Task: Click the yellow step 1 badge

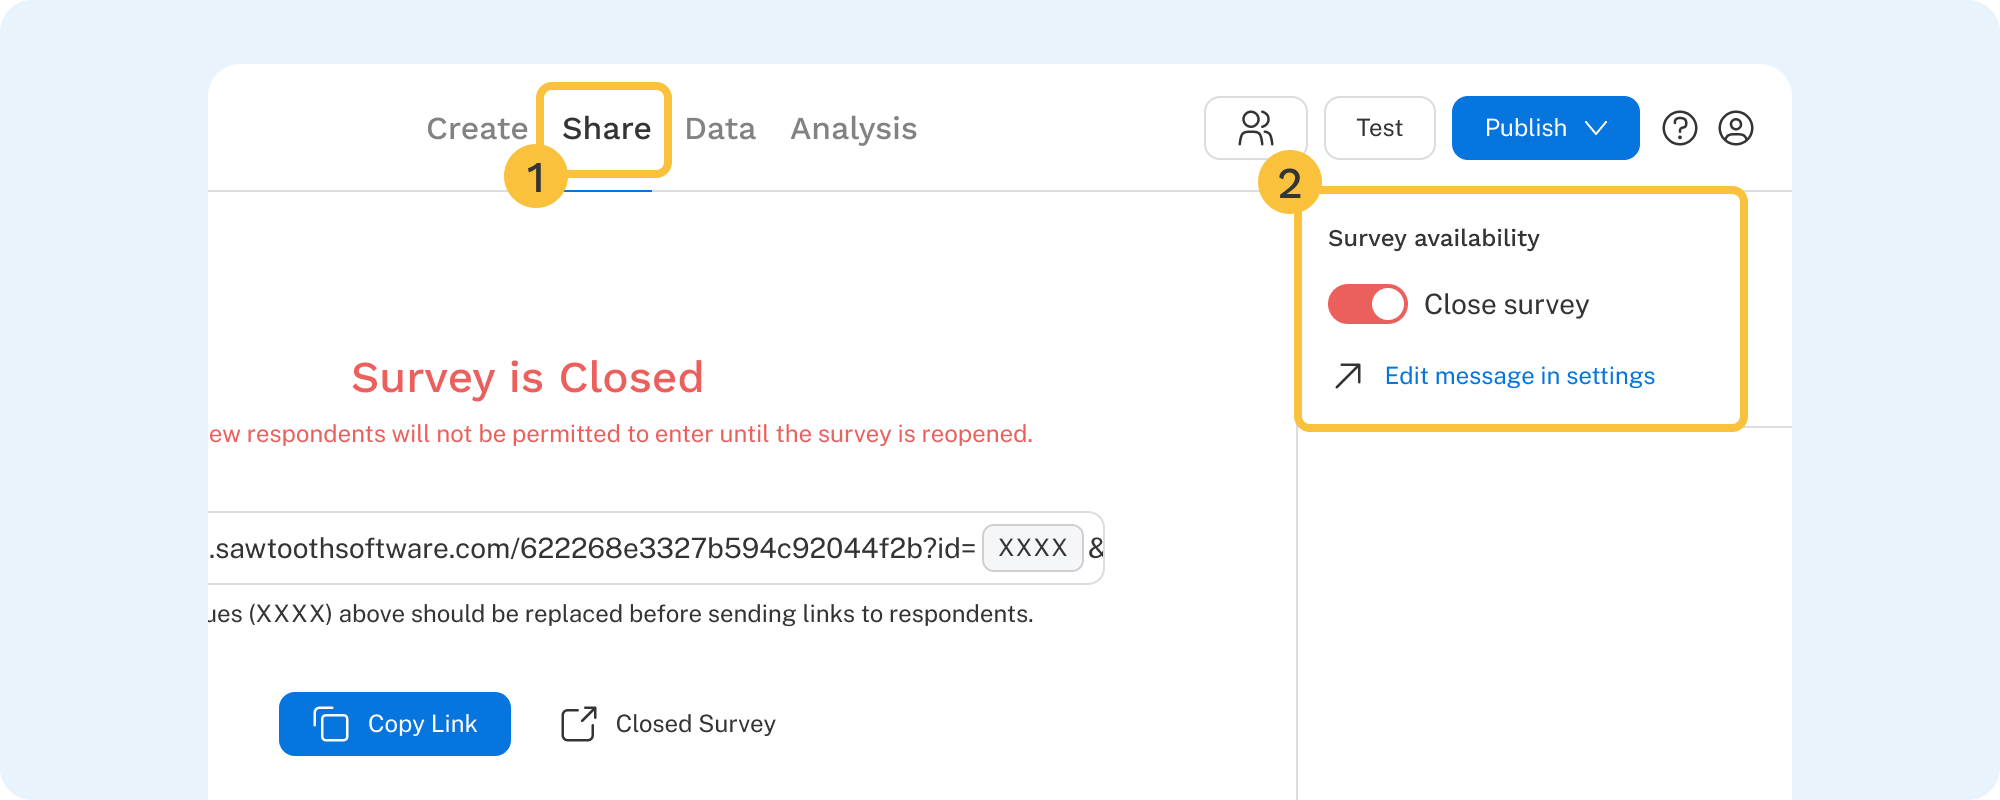Action: click(x=536, y=177)
